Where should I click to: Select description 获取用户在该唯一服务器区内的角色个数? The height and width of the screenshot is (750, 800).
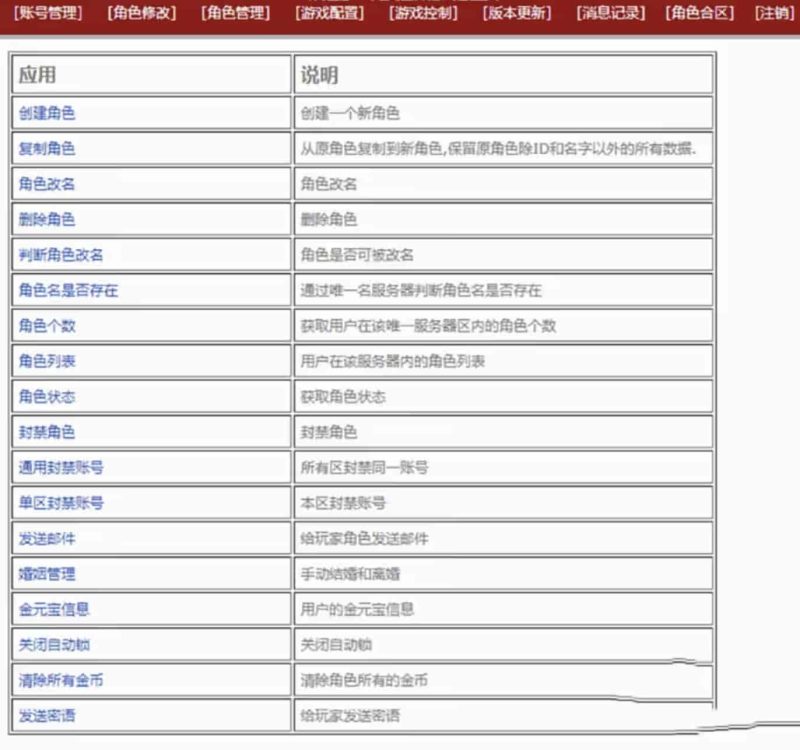click(428, 326)
